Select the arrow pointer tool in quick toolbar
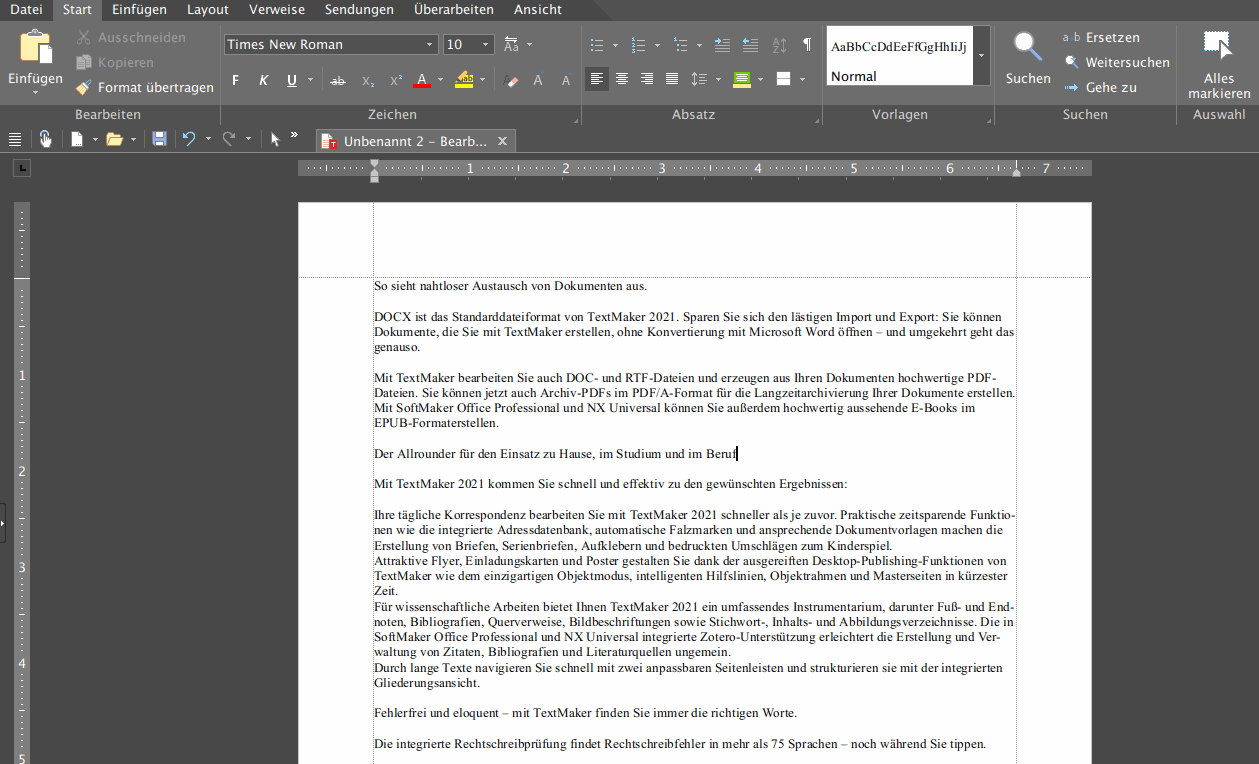Viewport: 1259px width, 764px height. pyautogui.click(x=275, y=139)
